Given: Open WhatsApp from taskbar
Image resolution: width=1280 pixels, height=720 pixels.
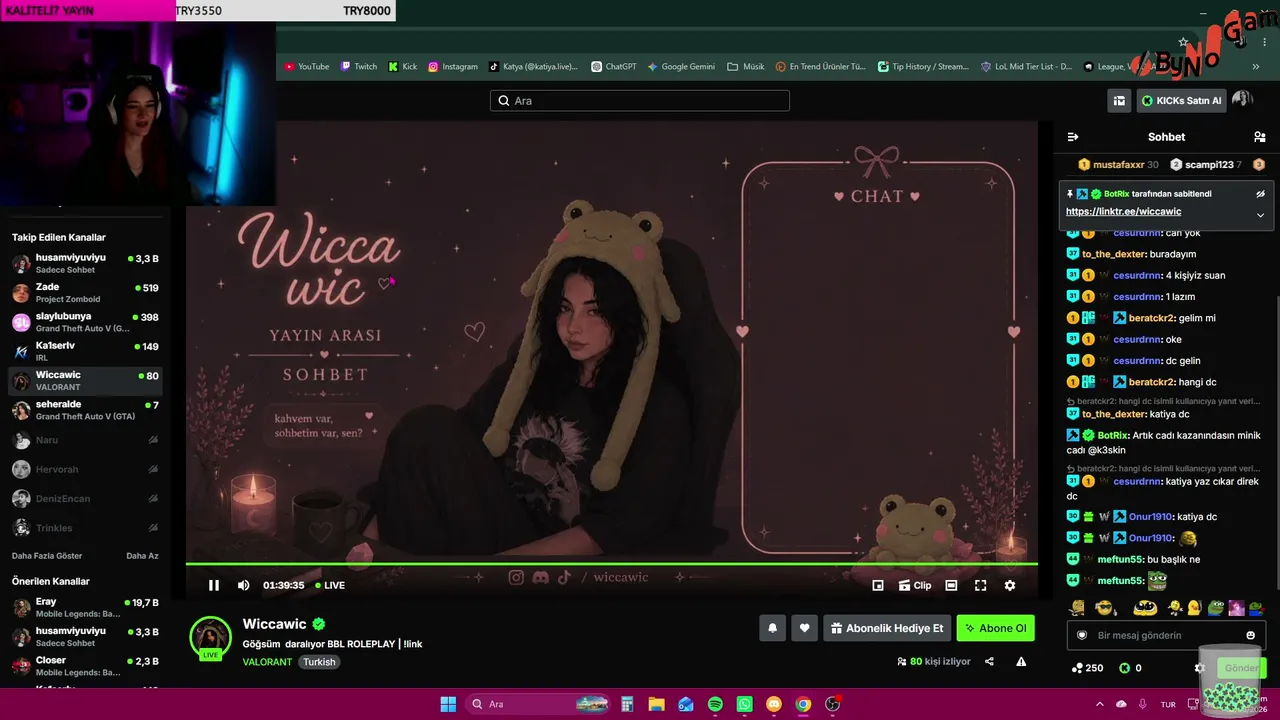Looking at the screenshot, I should click(744, 704).
